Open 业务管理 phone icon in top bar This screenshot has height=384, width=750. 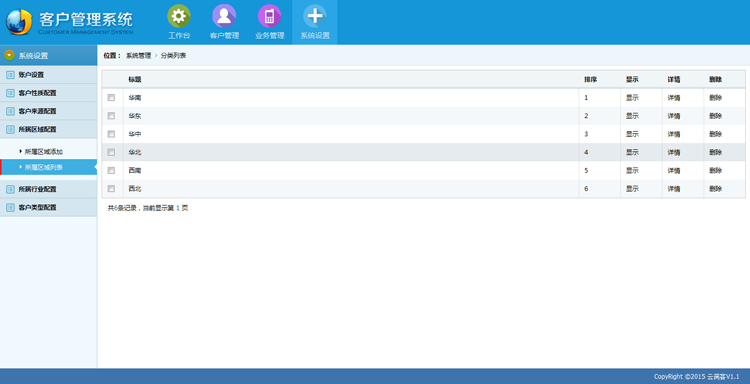click(x=269, y=16)
